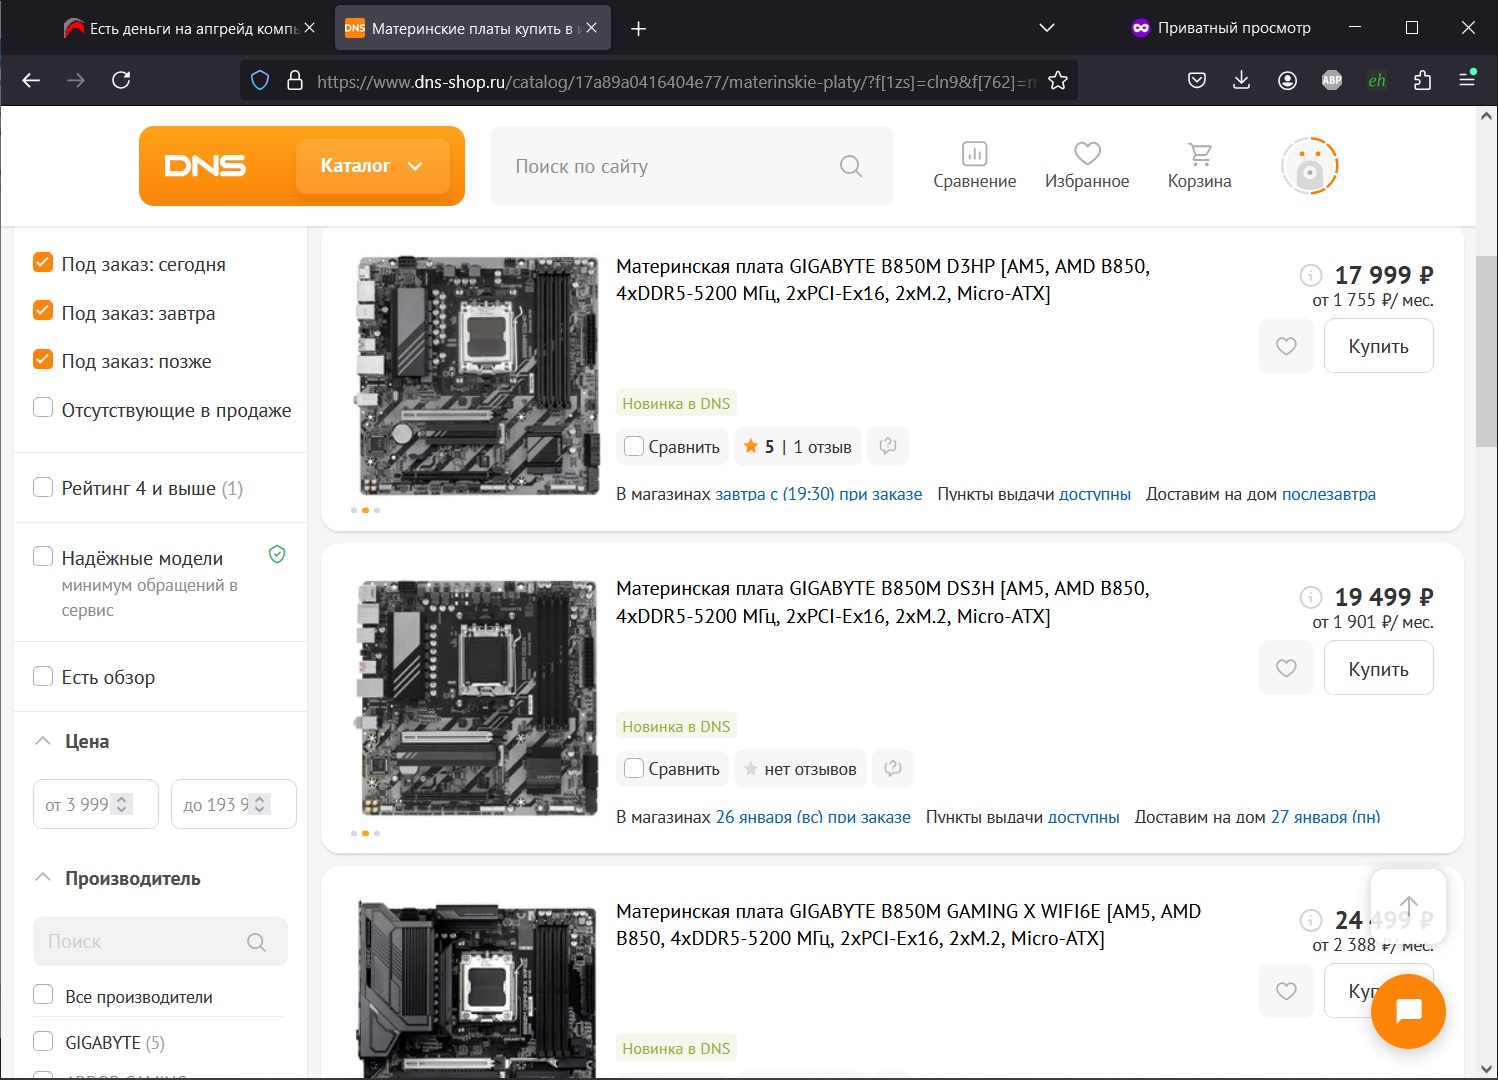Check 'Рейтинг 4 и выше' filter
Image resolution: width=1498 pixels, height=1080 pixels.
pos(43,487)
